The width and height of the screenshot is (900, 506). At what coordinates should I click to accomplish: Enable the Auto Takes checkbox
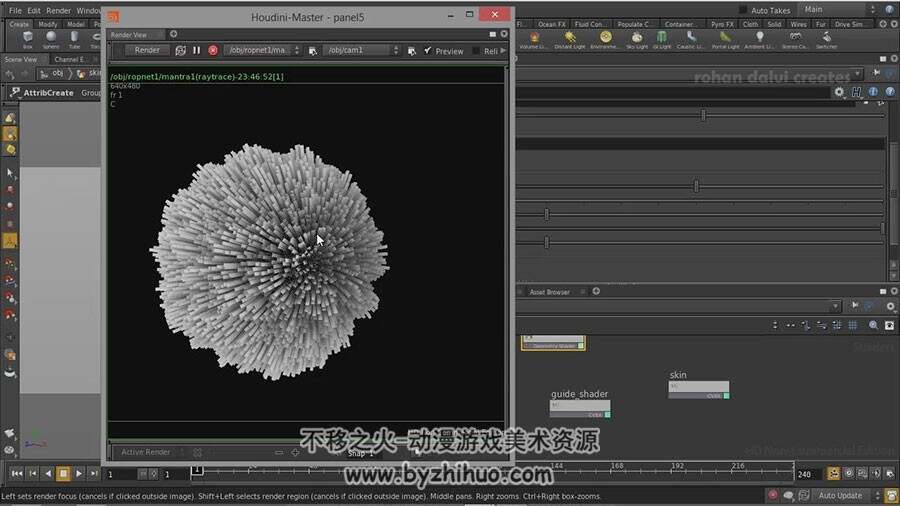[x=743, y=10]
